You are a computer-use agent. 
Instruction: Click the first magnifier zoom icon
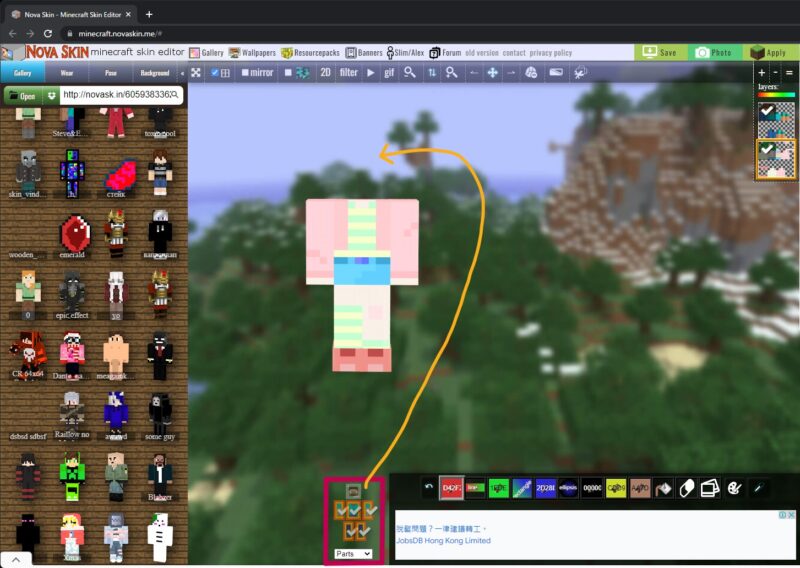[410, 72]
